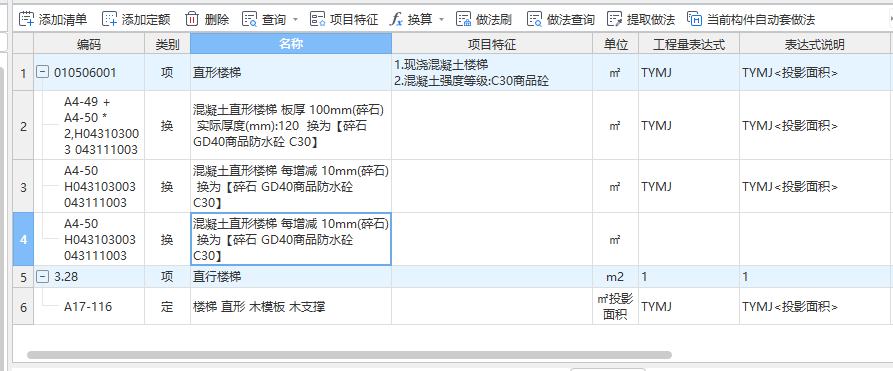893x371 pixels.
Task: Click the 添加定额 toolbar icon
Action: point(109,19)
